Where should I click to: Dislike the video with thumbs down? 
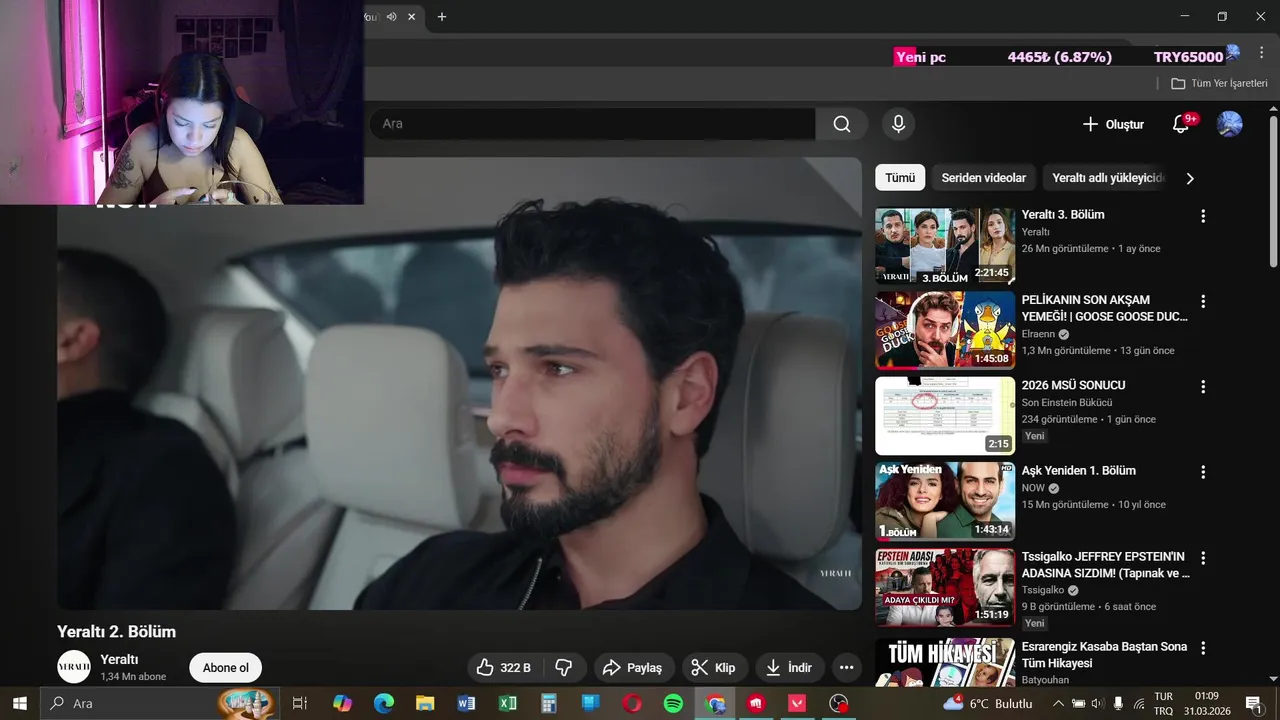pos(563,668)
